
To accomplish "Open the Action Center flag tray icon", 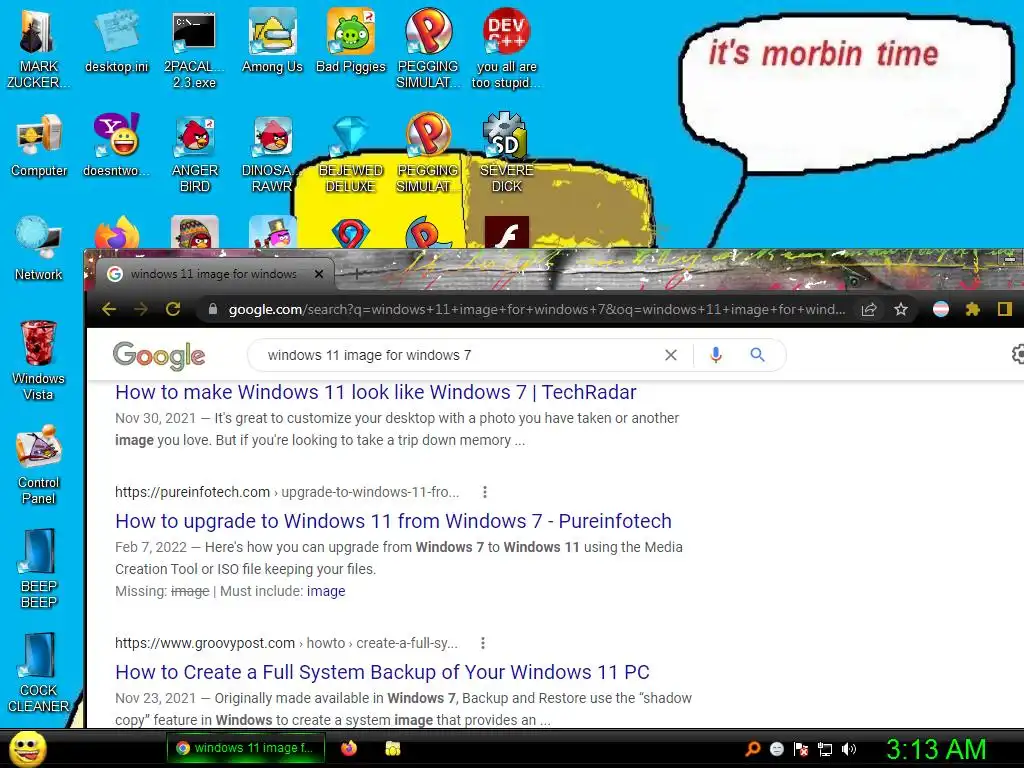I will point(801,749).
